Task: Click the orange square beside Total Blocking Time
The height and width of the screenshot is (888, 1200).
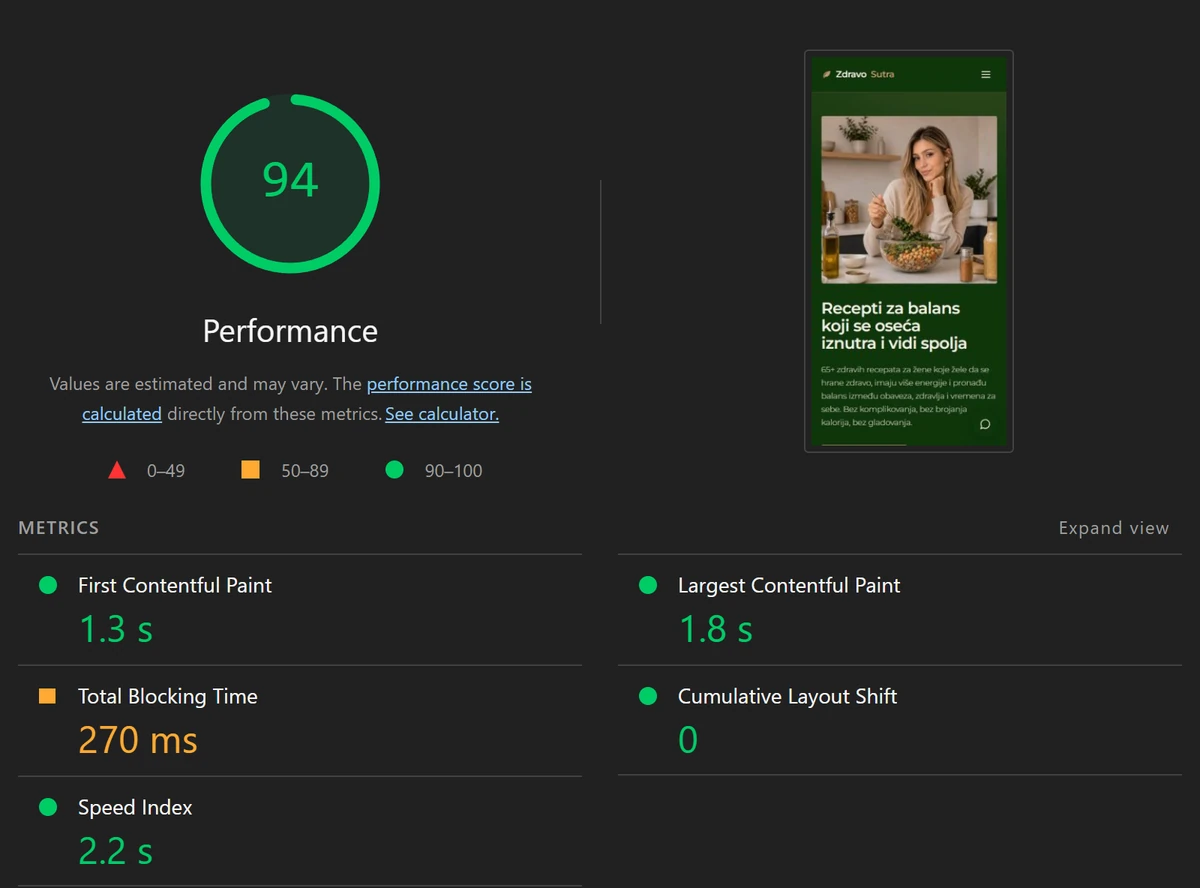Action: pos(47,696)
